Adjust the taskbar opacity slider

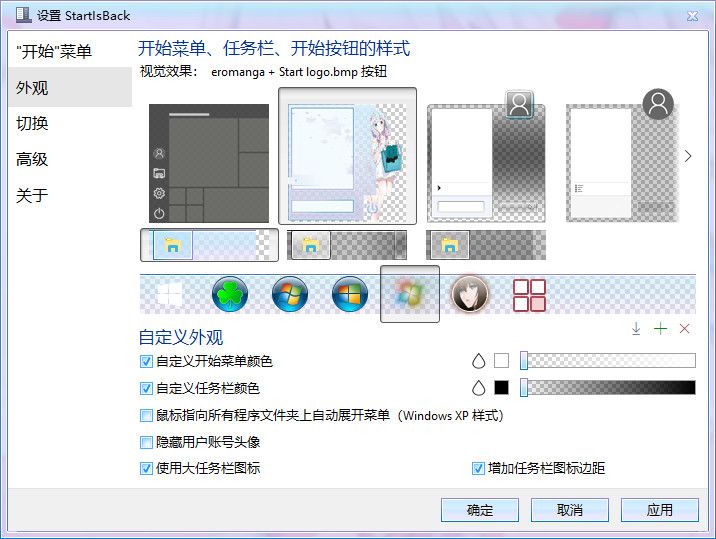click(x=608, y=387)
